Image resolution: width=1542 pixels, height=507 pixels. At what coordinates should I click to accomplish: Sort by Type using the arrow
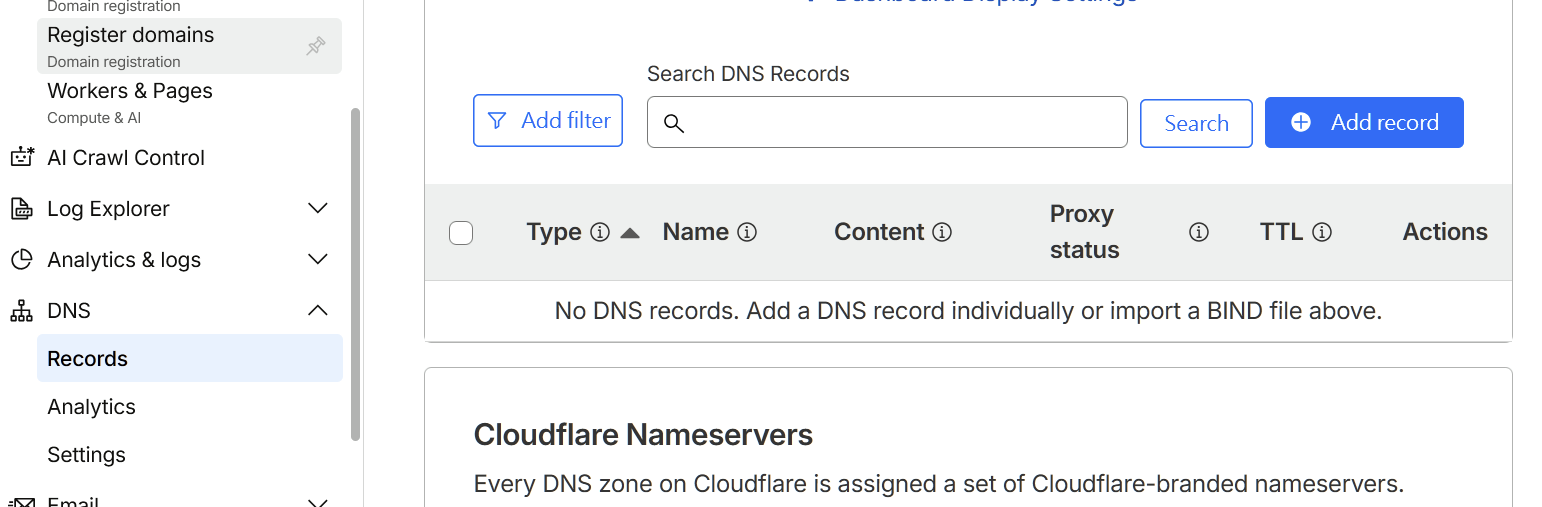coord(629,233)
